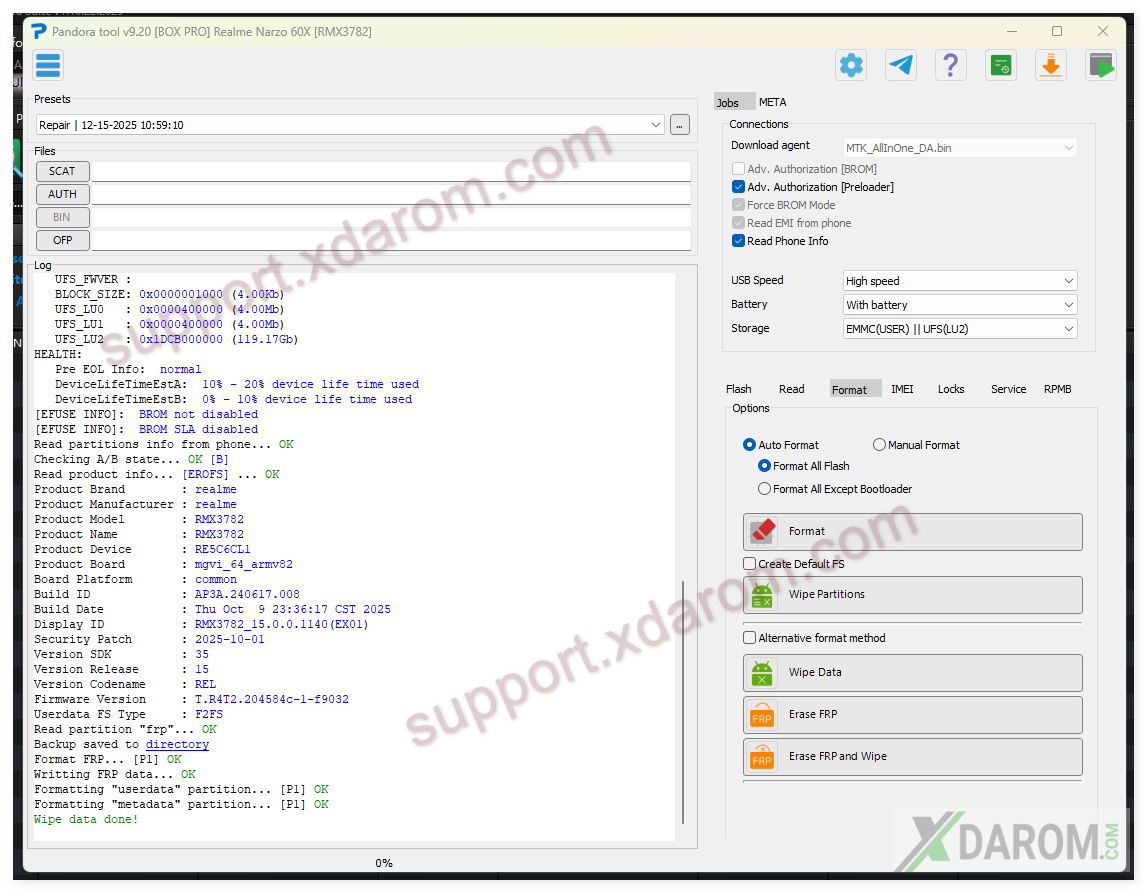Click the log panel vertical scrollbar
1147x893 pixels.
coord(684,700)
